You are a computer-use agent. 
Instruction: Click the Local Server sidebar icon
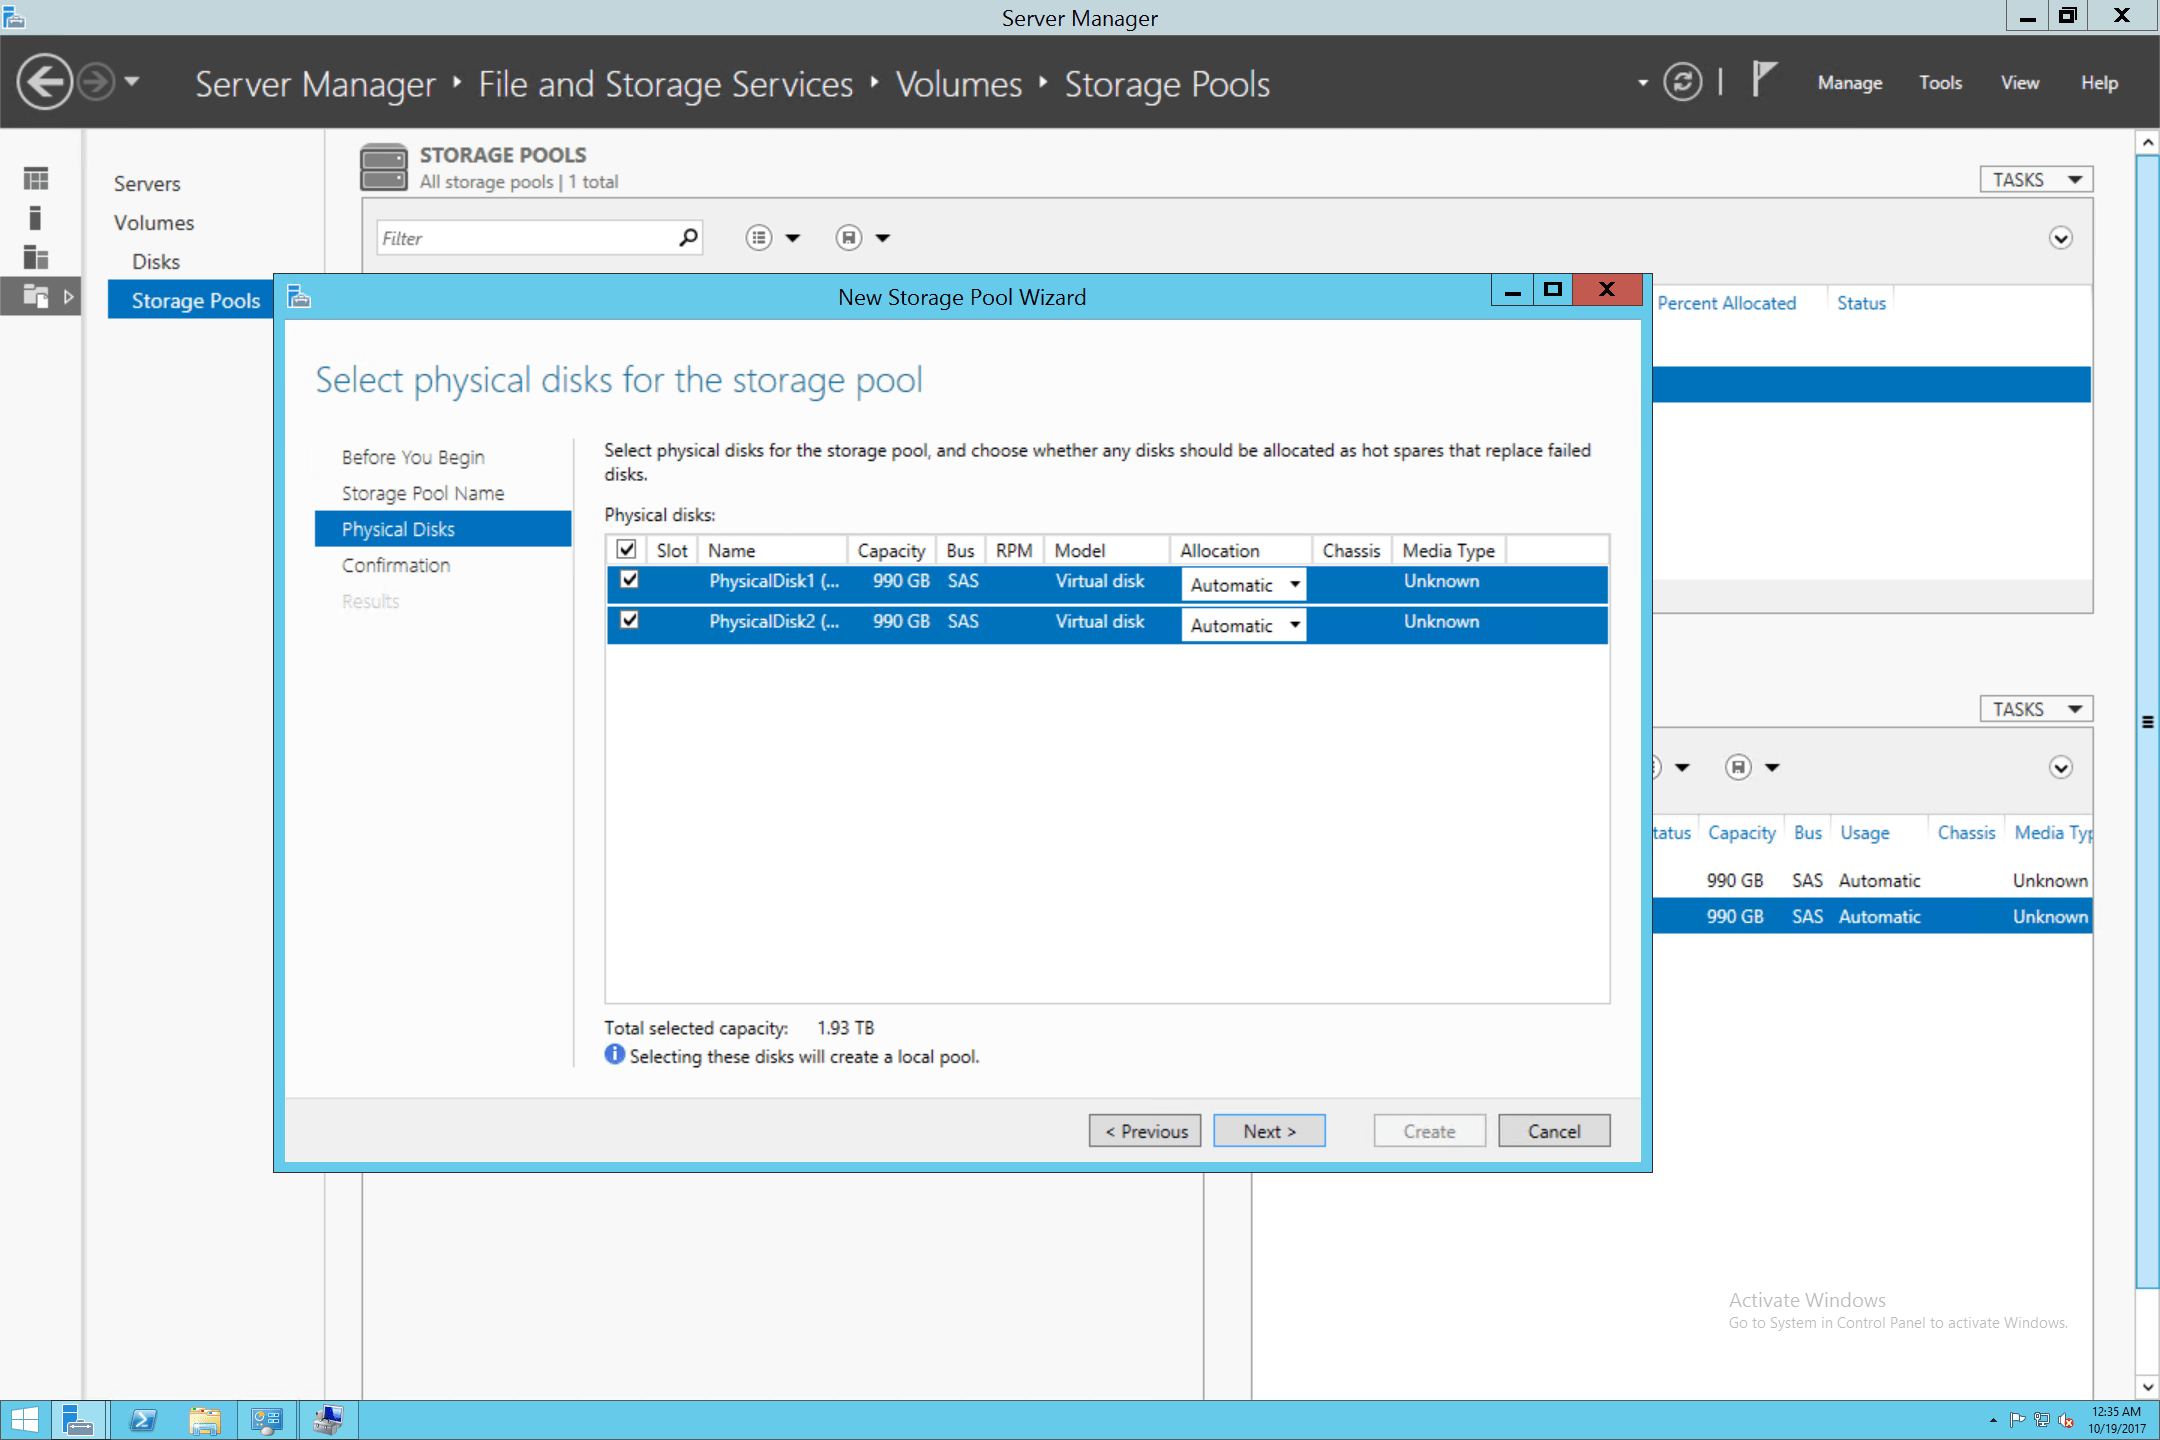pyautogui.click(x=35, y=217)
